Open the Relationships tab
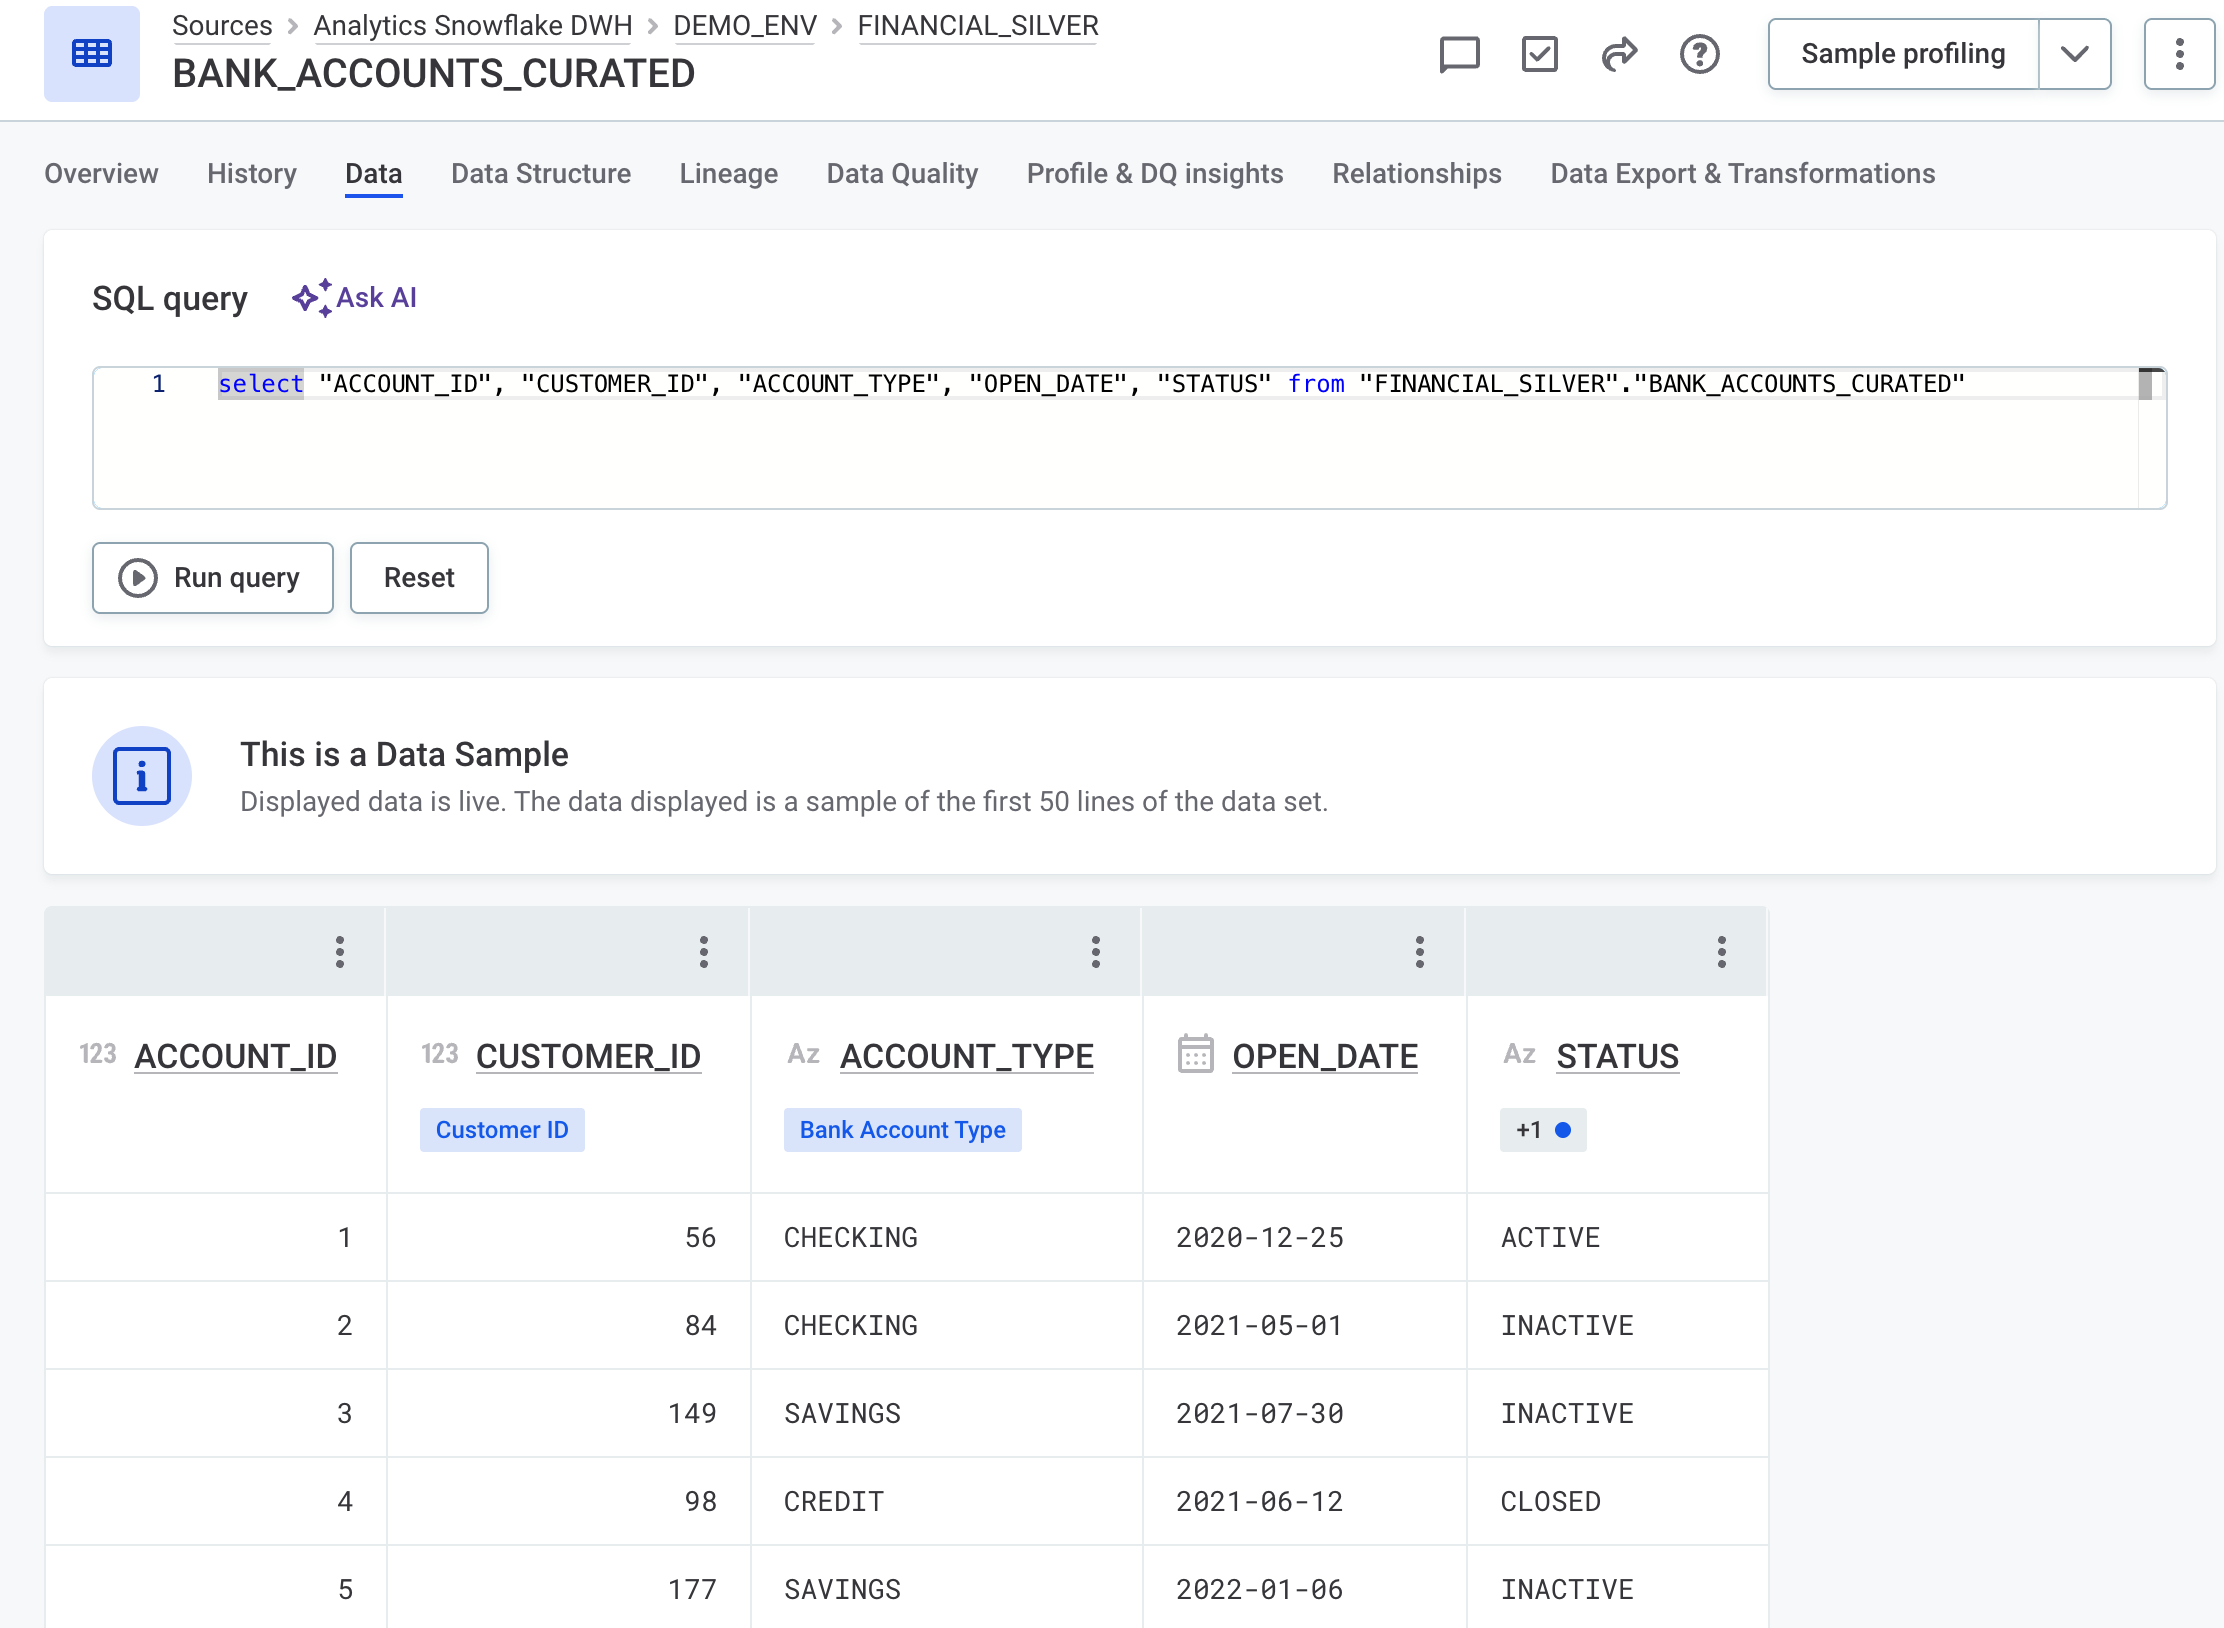 (1417, 174)
